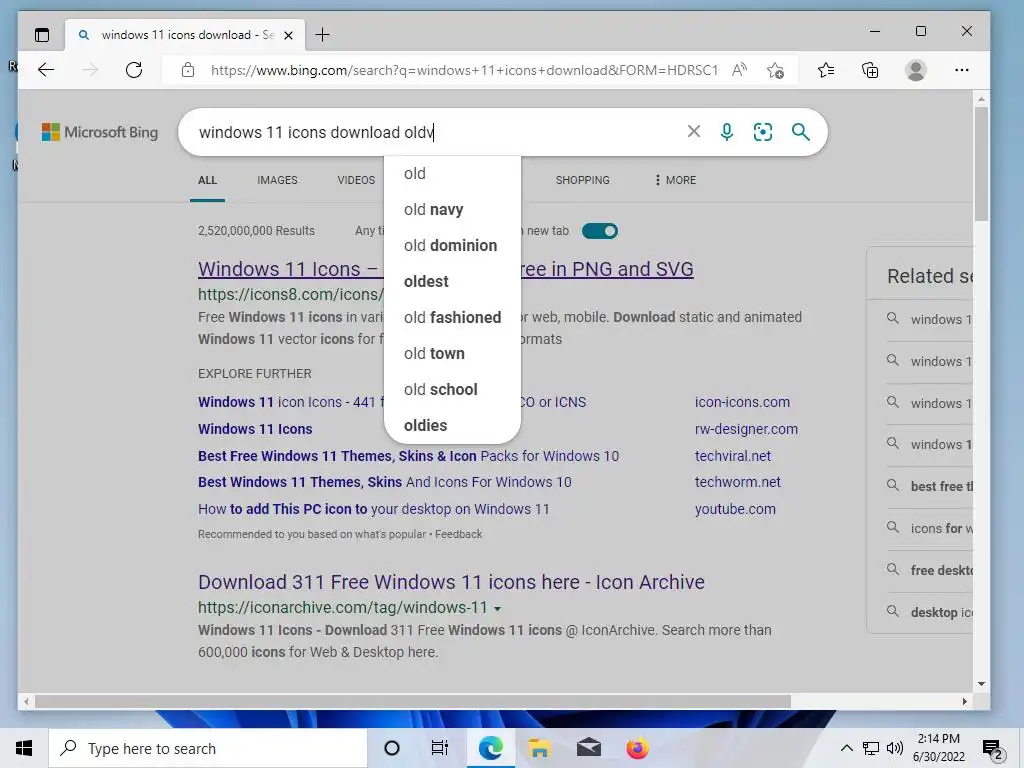Screen dimensions: 1024x768
Task: Switch to the VIDEOS tab
Action: tap(356, 180)
